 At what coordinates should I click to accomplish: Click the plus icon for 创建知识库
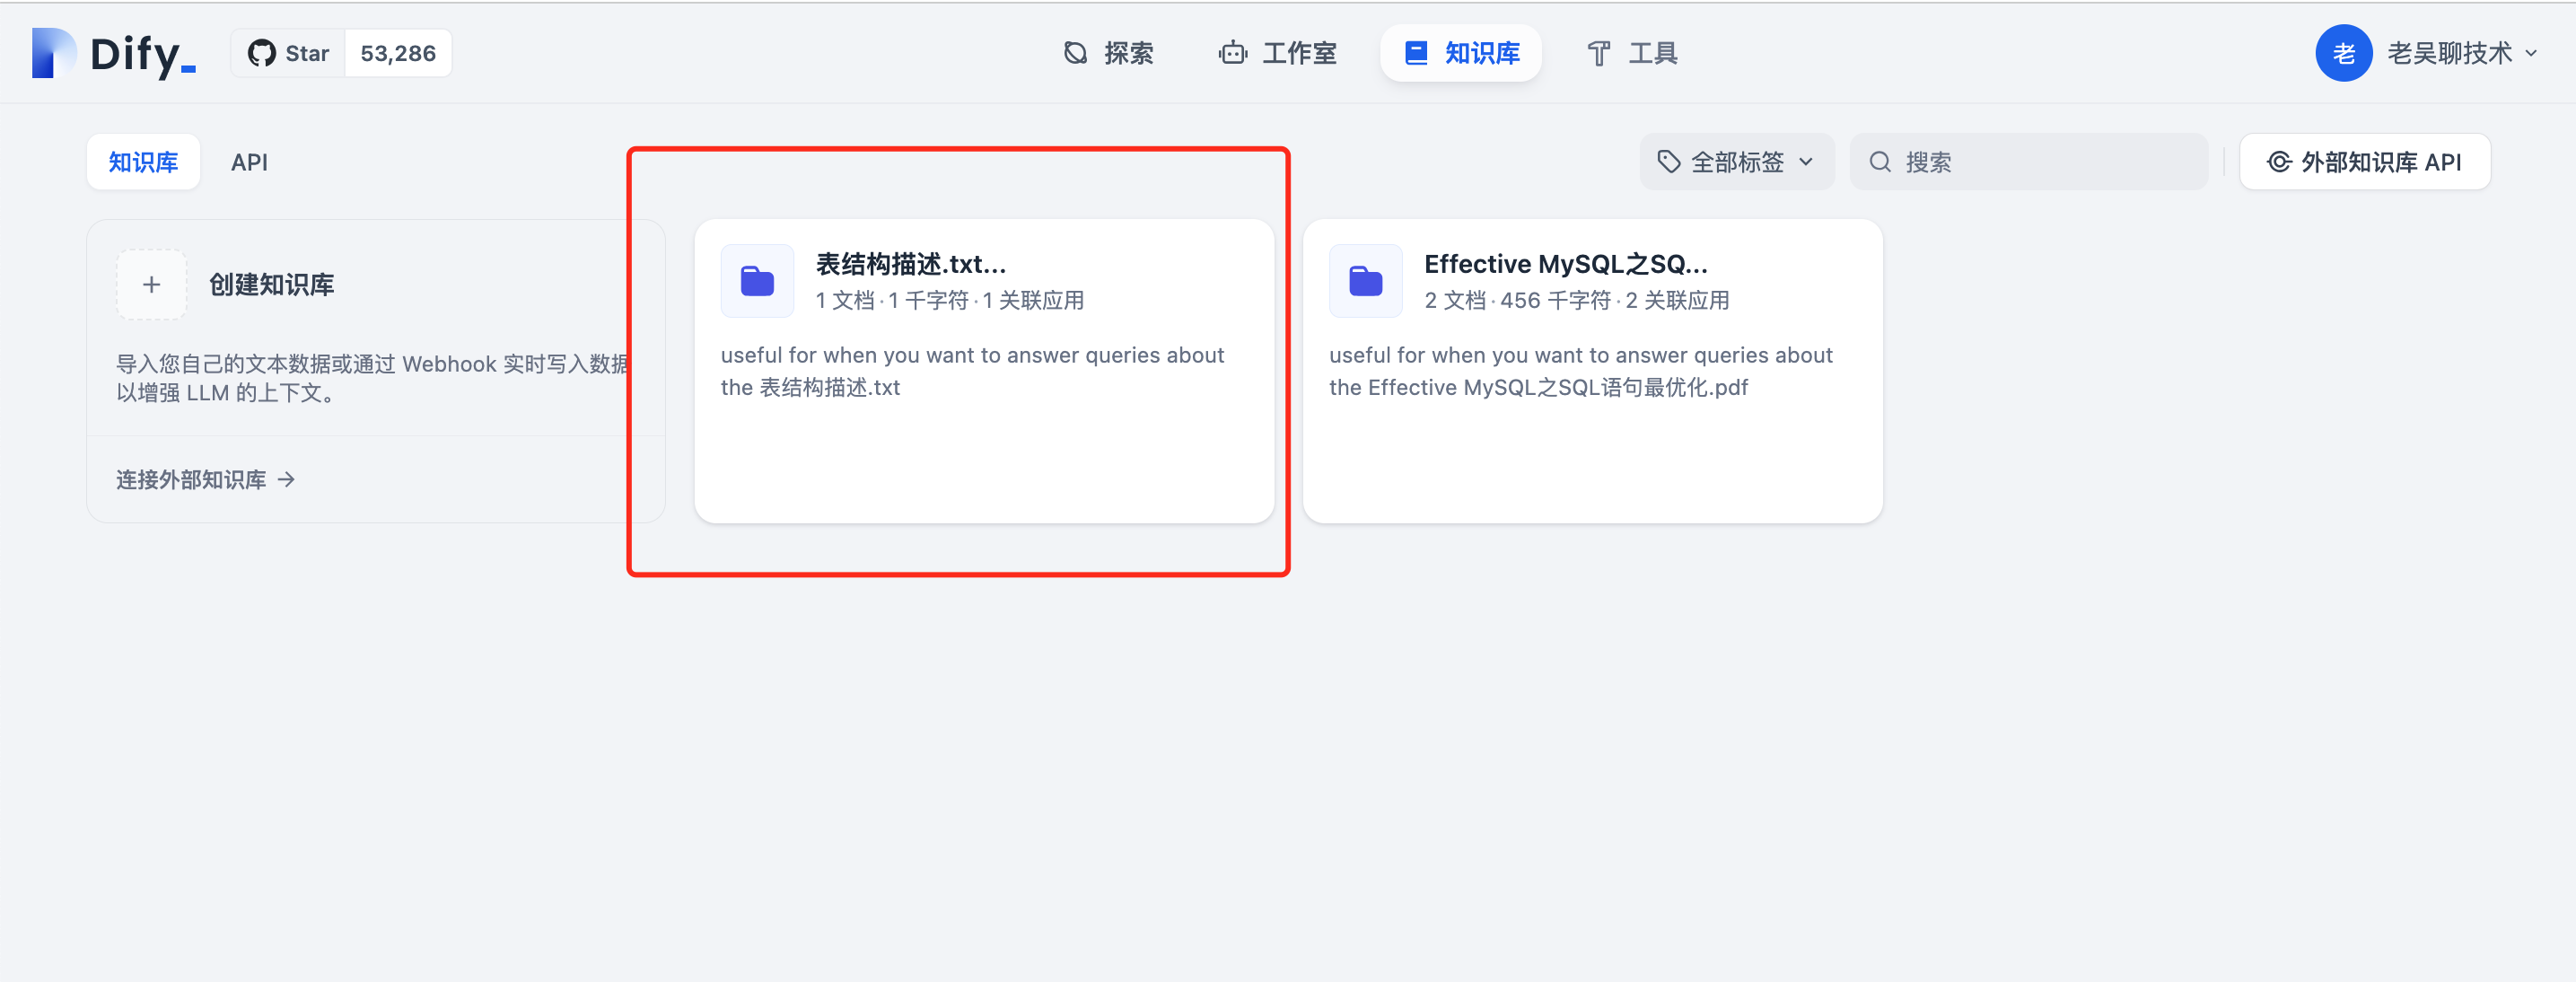click(x=151, y=285)
